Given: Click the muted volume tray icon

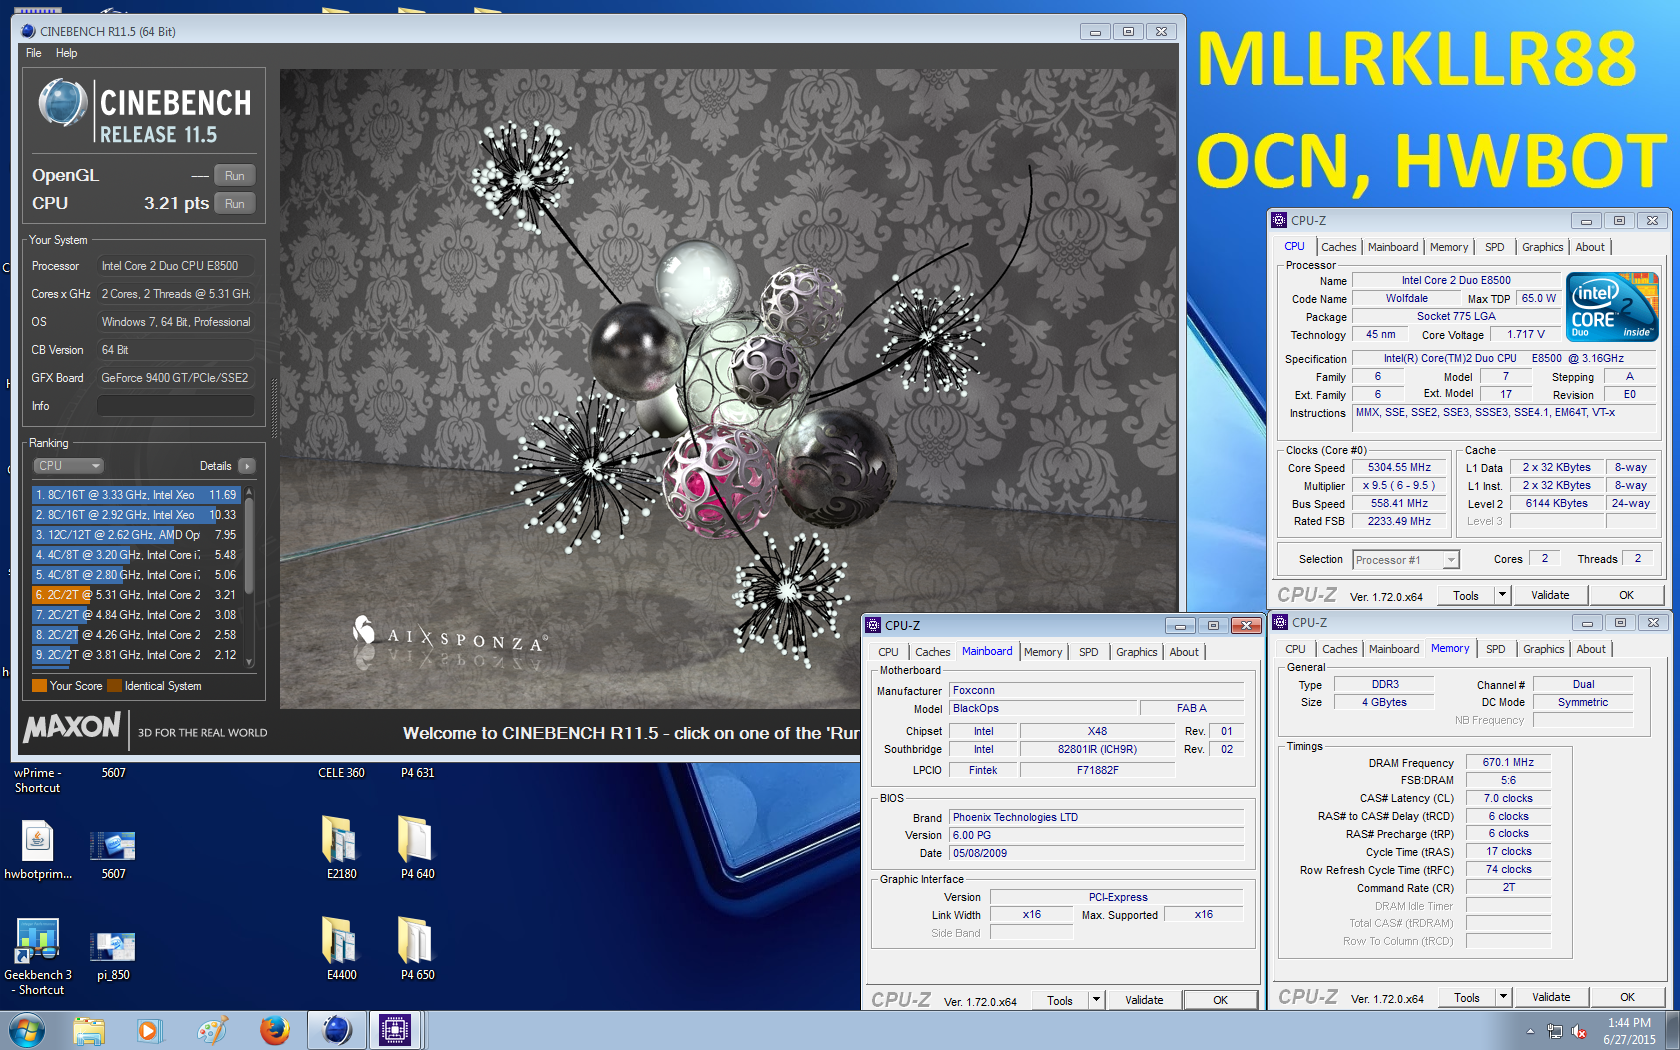Looking at the screenshot, I should pyautogui.click(x=1579, y=1031).
